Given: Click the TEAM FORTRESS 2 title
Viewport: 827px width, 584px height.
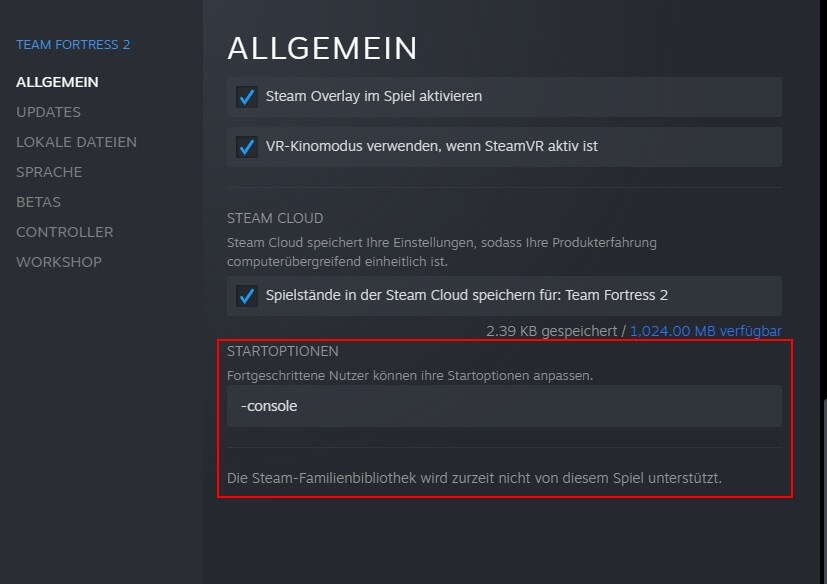Looking at the screenshot, I should (73, 45).
